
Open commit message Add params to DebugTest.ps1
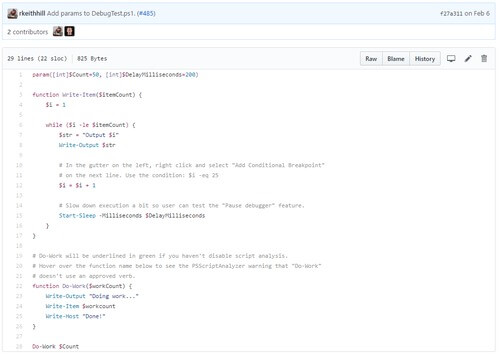click(91, 13)
